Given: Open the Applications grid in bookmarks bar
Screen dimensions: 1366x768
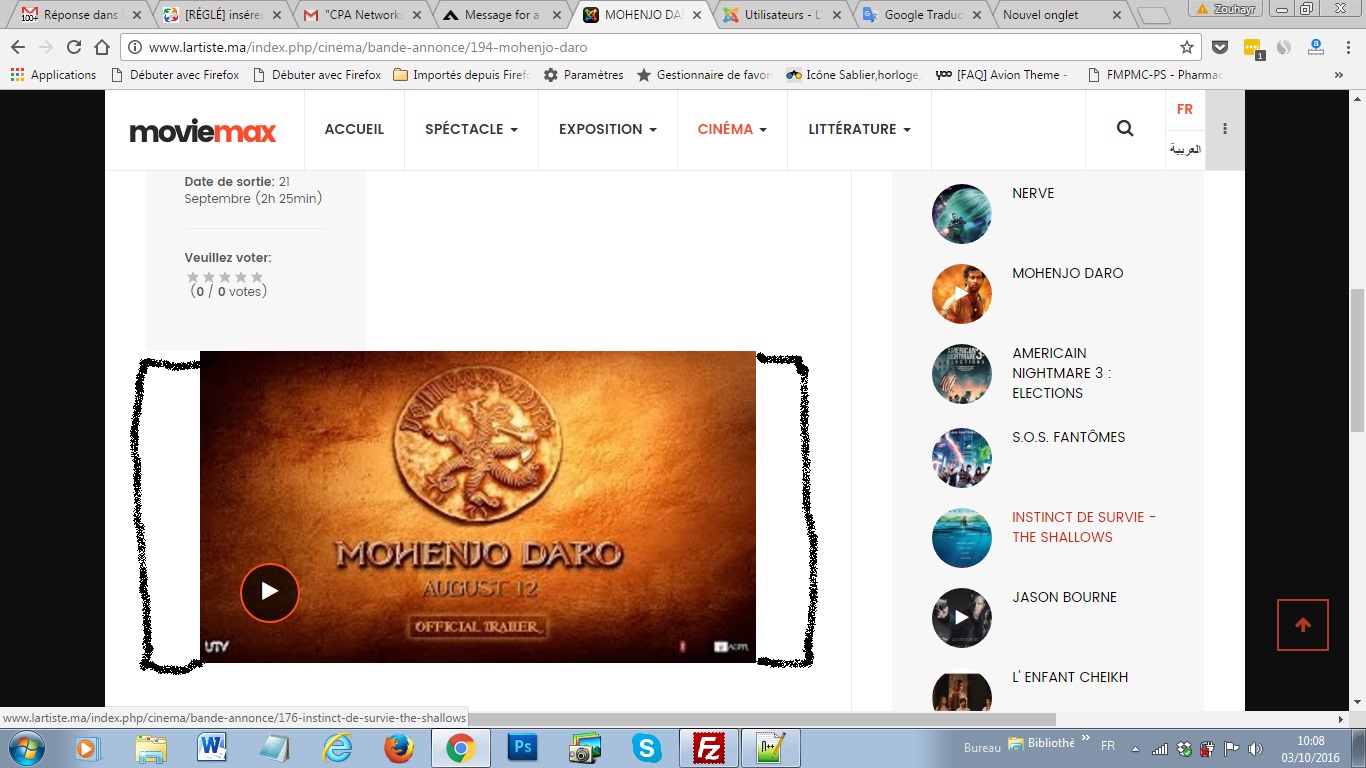Looking at the screenshot, I should coord(53,75).
